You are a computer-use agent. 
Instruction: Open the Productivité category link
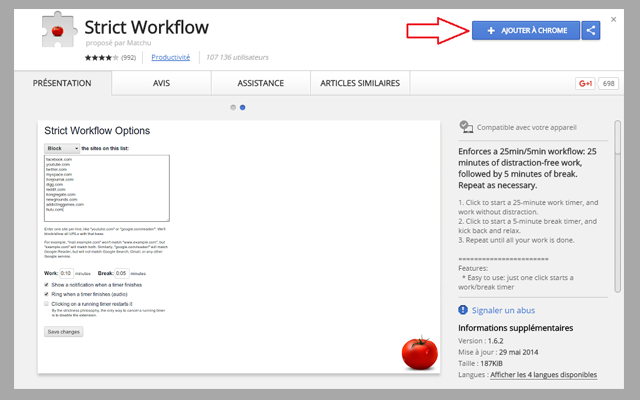(x=171, y=57)
